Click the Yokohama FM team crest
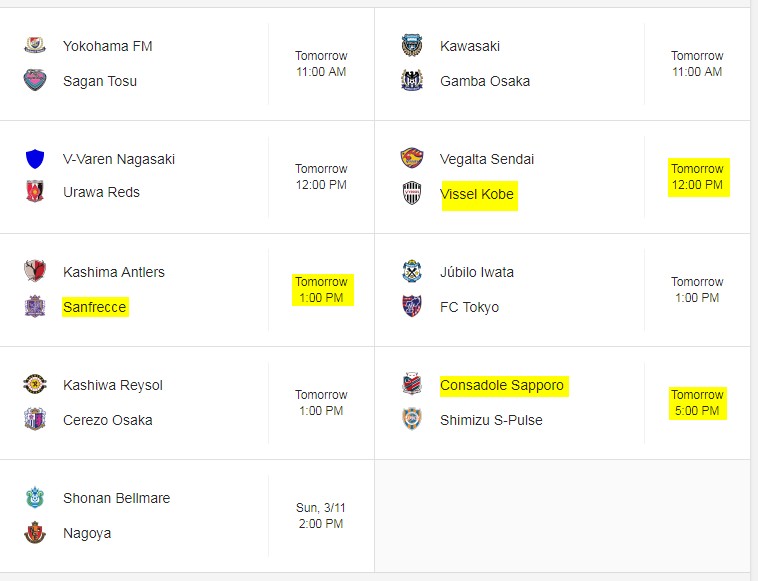 coord(35,46)
